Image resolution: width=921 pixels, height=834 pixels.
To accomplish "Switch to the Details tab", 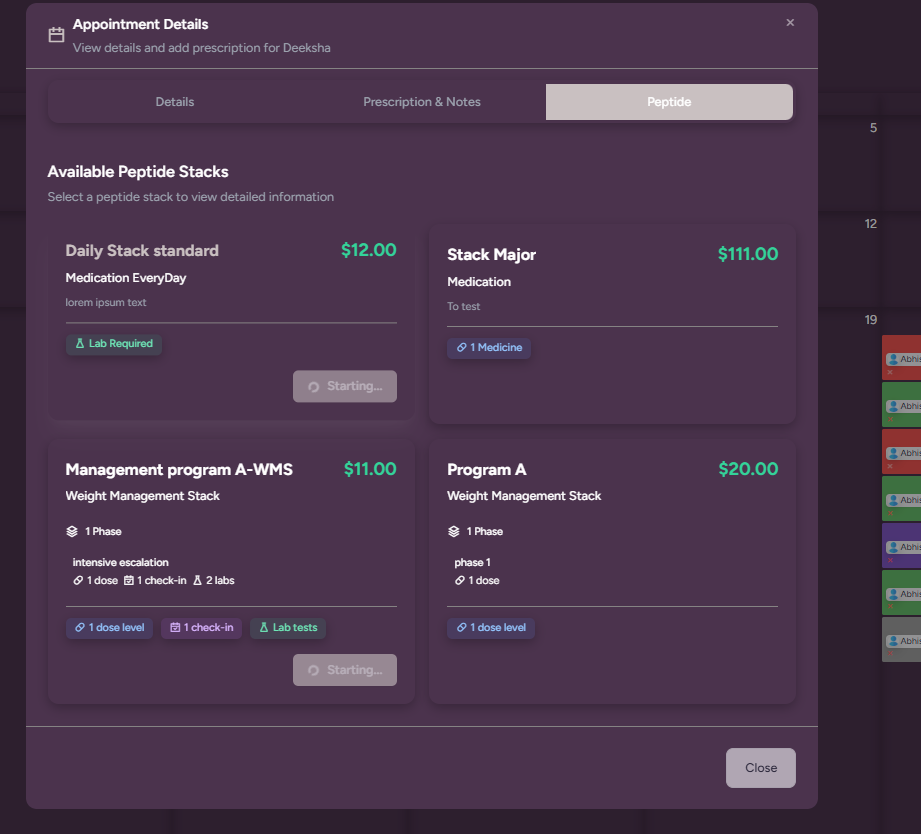I will 175,102.
